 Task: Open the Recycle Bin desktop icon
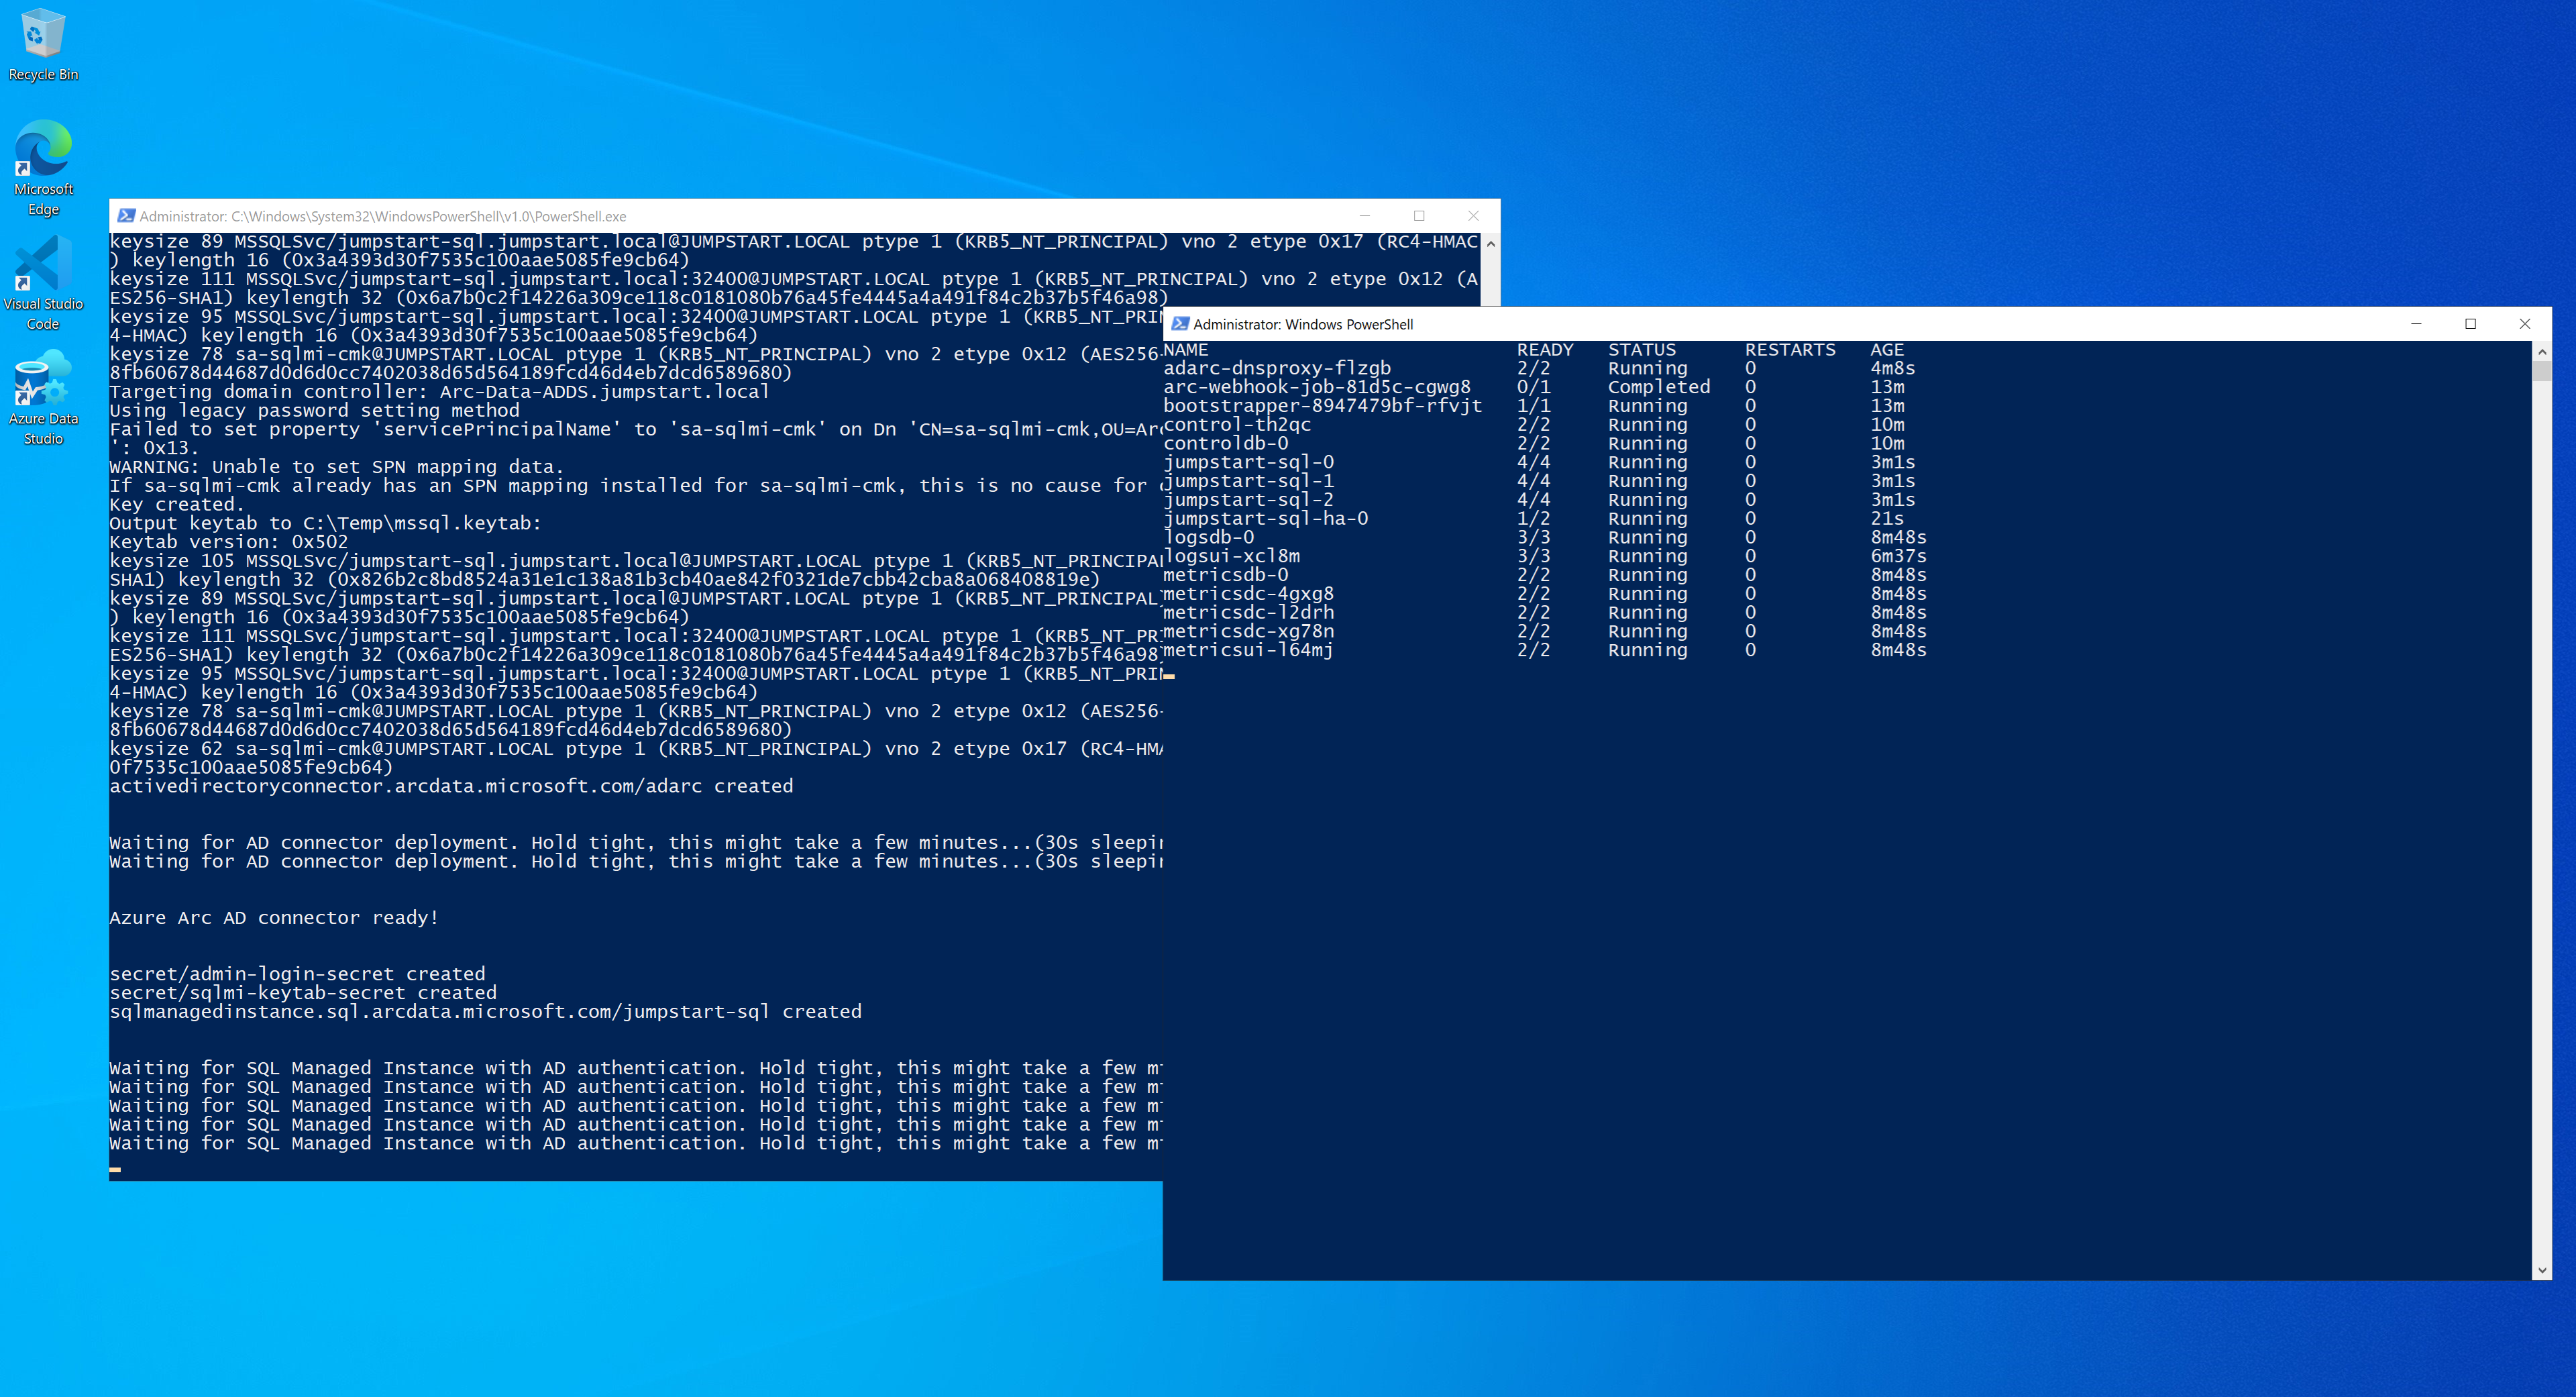[x=42, y=45]
